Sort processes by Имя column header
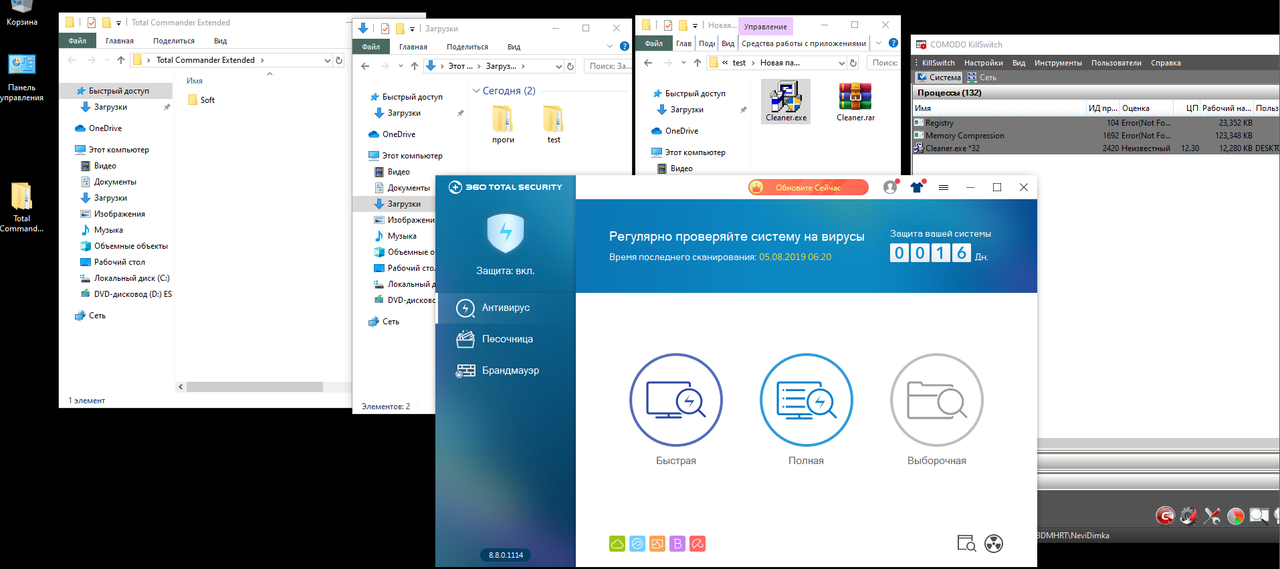This screenshot has width=1280, height=569. [x=999, y=107]
